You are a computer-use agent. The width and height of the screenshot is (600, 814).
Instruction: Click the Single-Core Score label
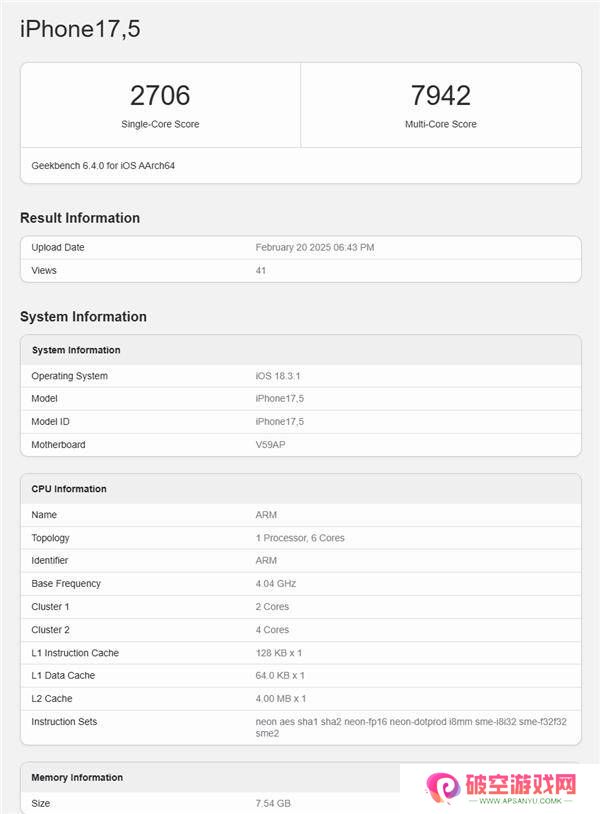tap(160, 124)
